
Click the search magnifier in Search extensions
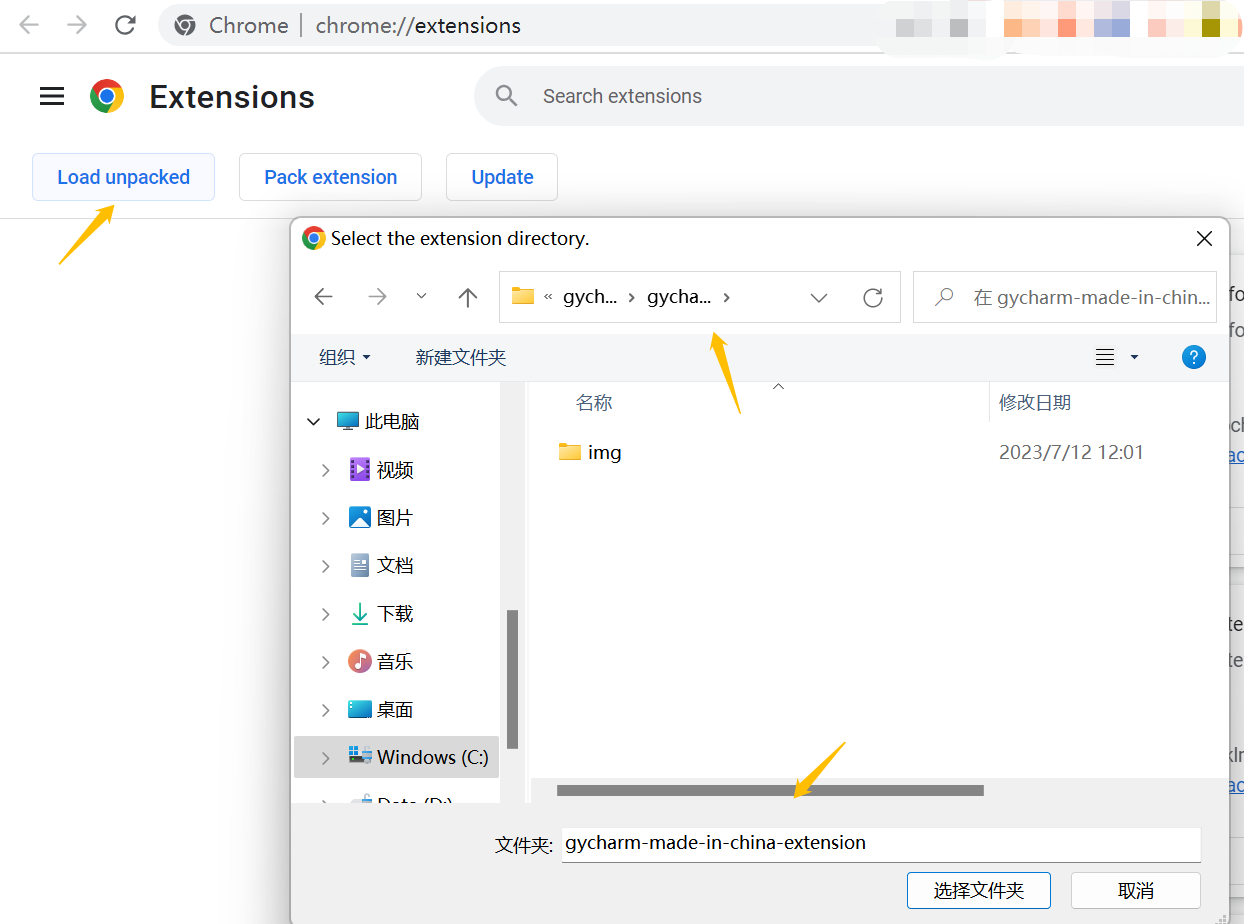pyautogui.click(x=507, y=96)
